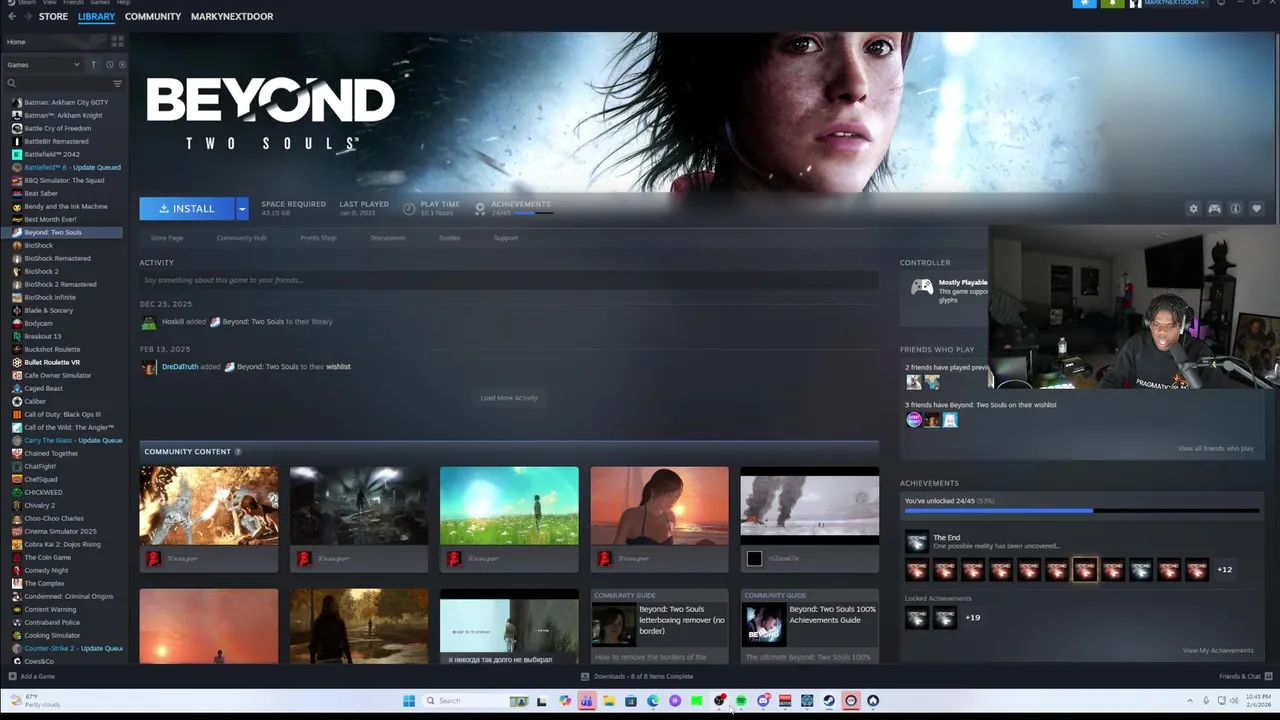Open advanced filter options in sidebar
Image resolution: width=1280 pixels, height=720 pixels.
click(117, 83)
